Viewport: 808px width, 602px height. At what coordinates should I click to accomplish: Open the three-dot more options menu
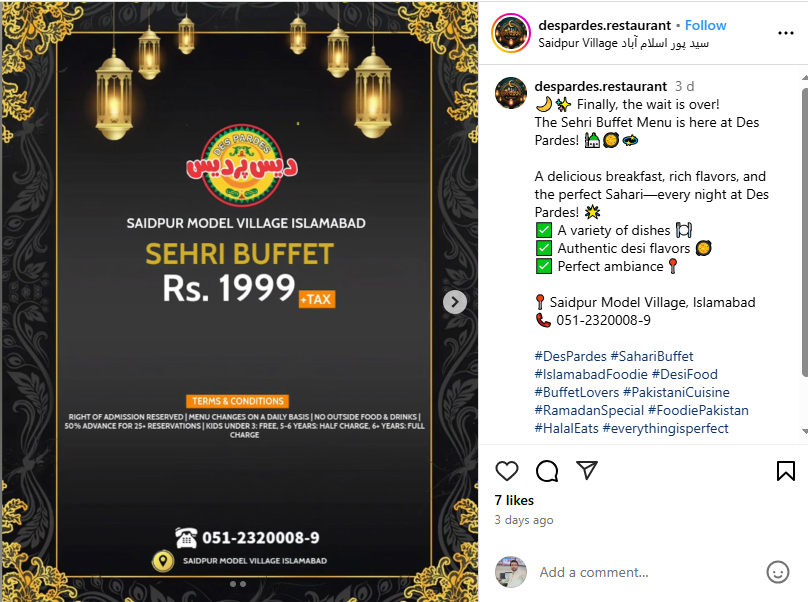pos(785,33)
